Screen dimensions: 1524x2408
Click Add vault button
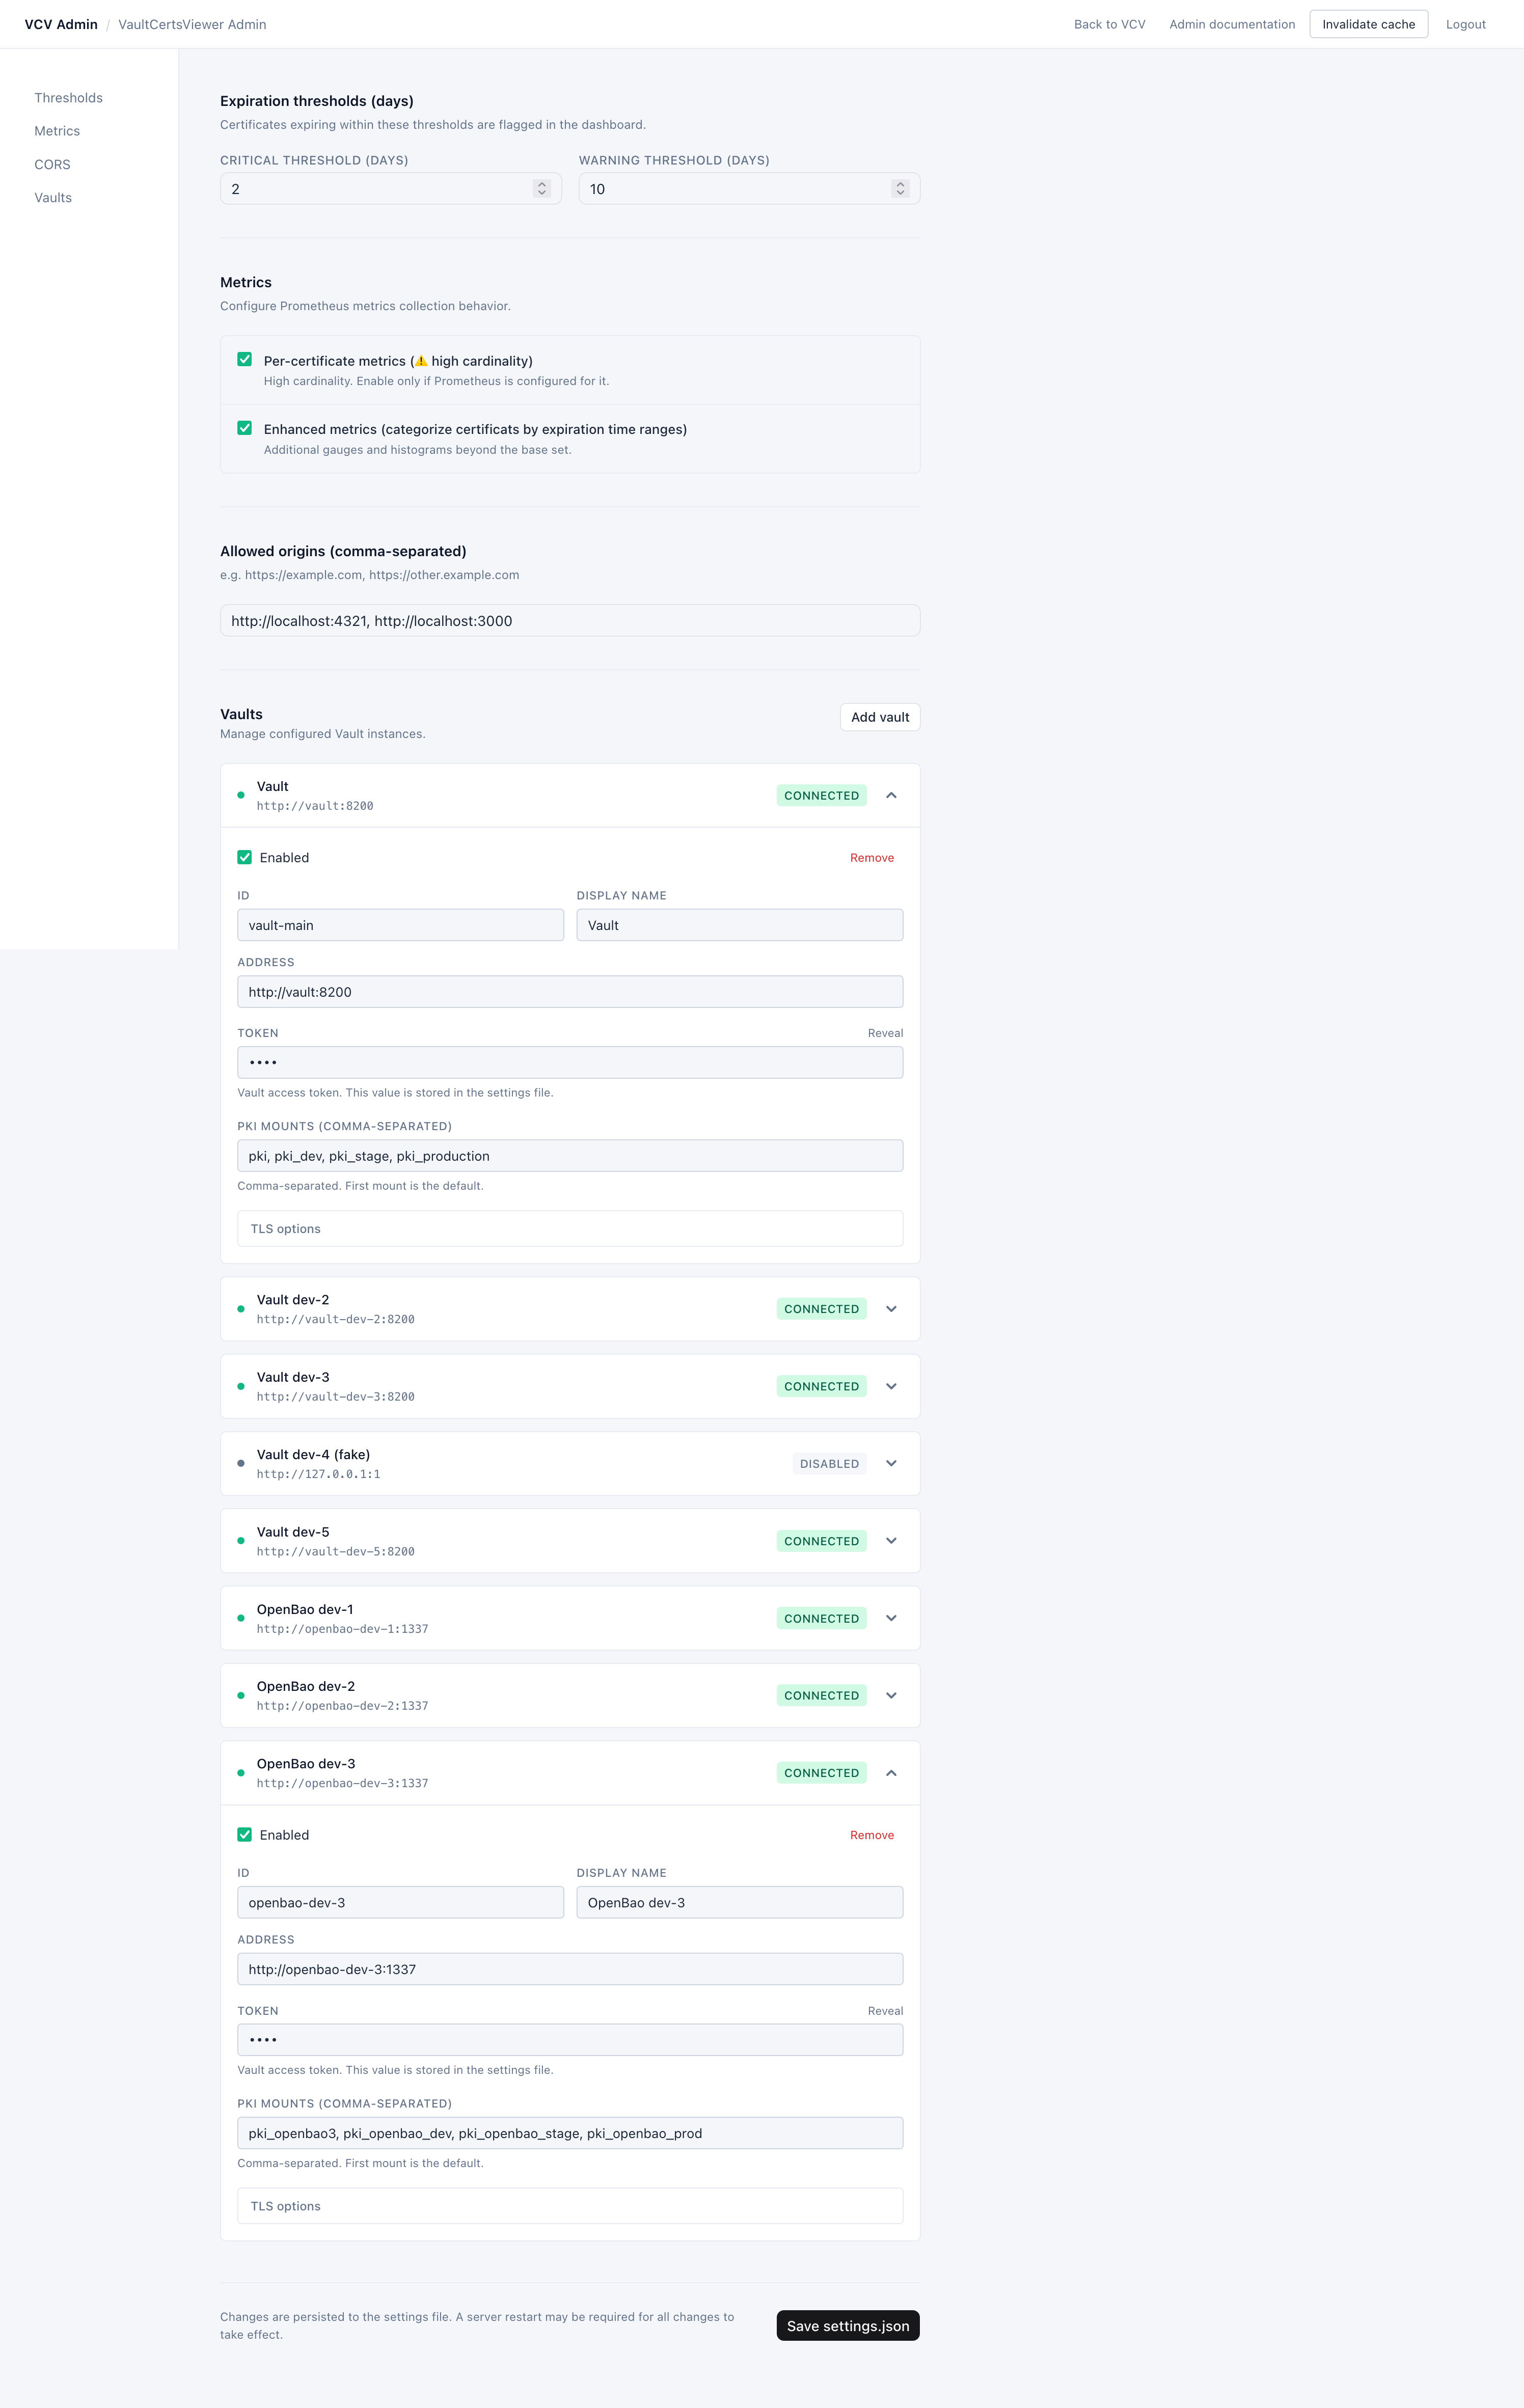pyautogui.click(x=880, y=717)
